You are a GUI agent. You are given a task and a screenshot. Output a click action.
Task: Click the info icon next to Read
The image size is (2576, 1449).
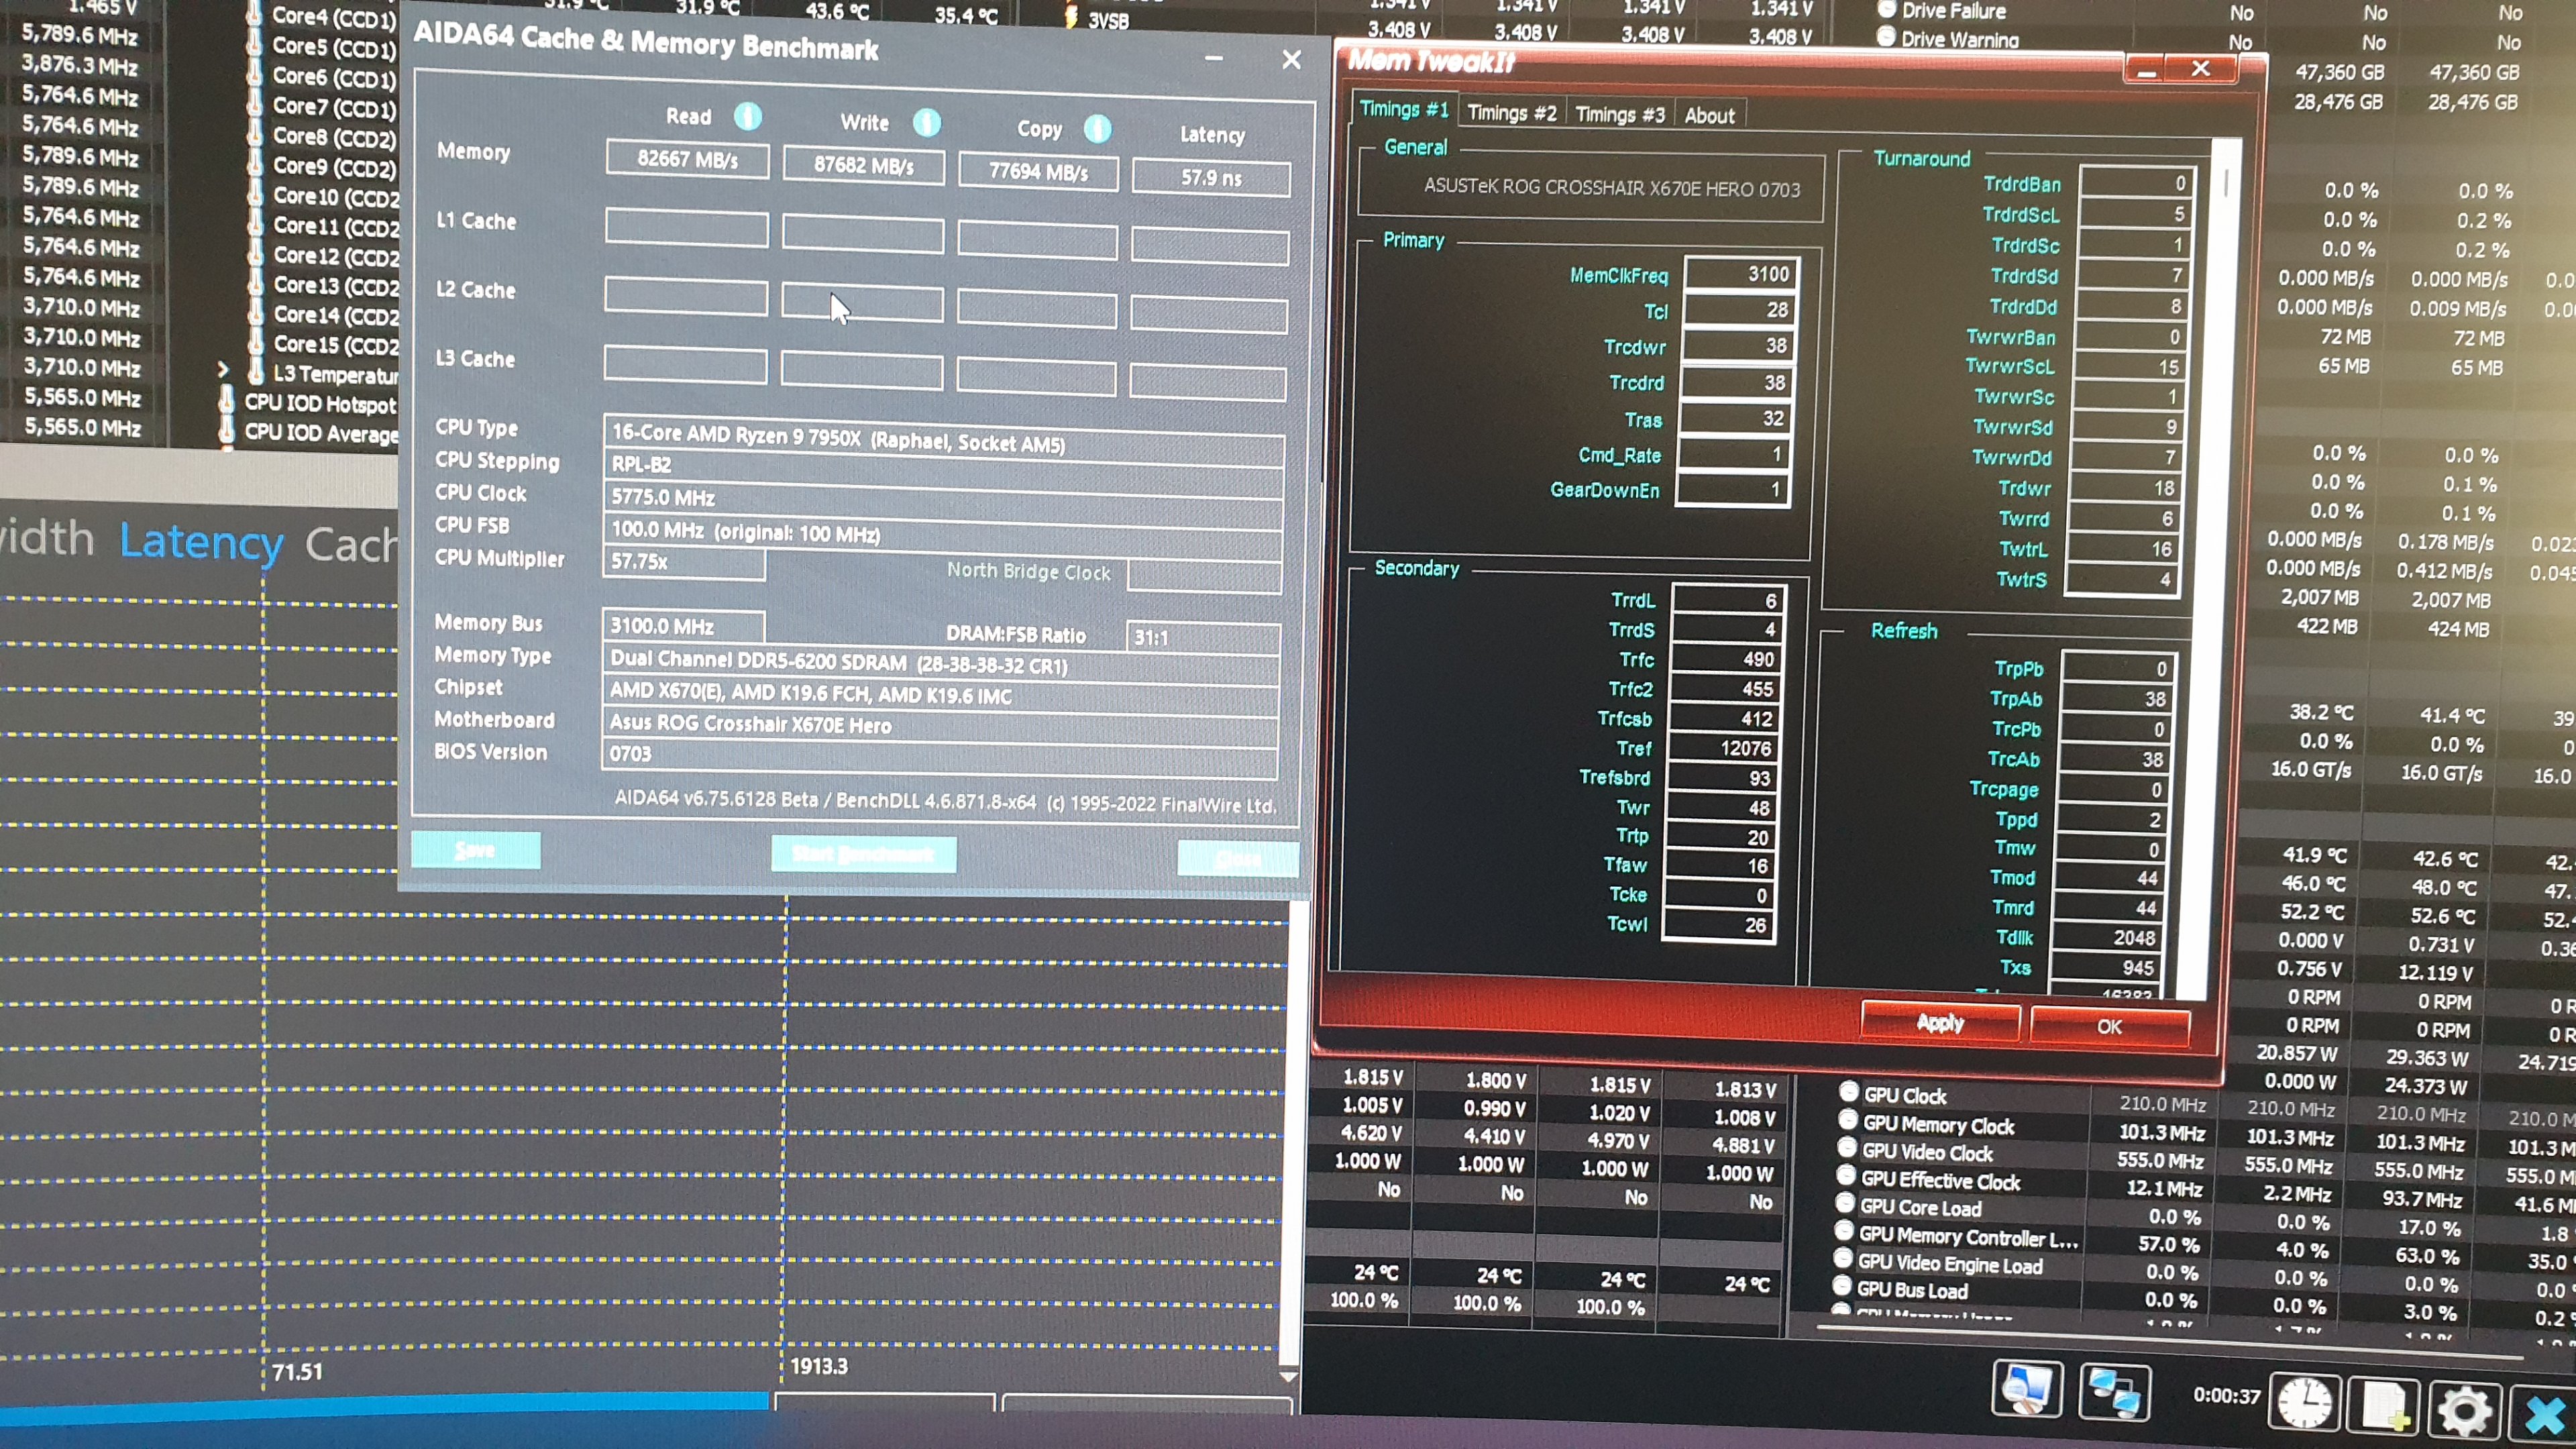click(747, 117)
